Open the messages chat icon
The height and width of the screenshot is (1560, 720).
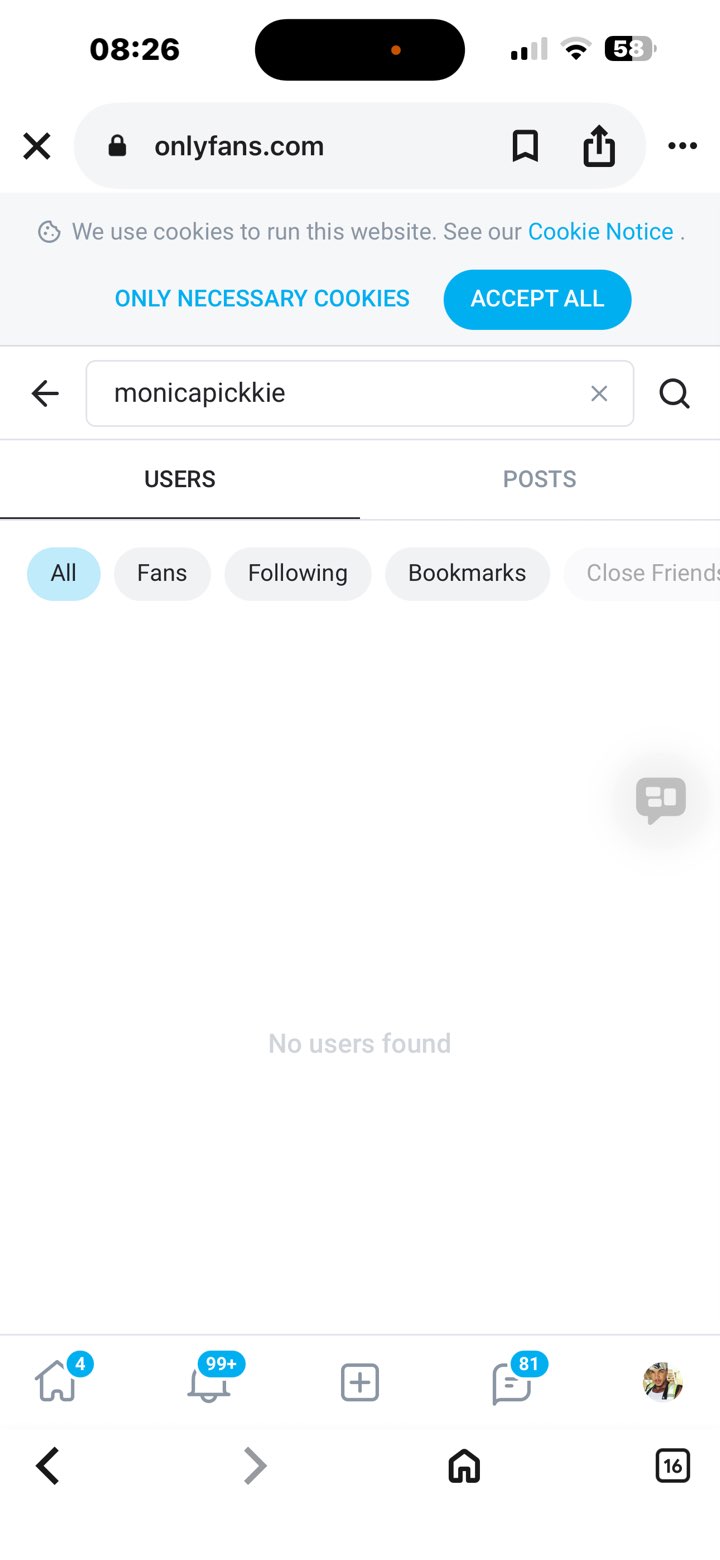(511, 1383)
